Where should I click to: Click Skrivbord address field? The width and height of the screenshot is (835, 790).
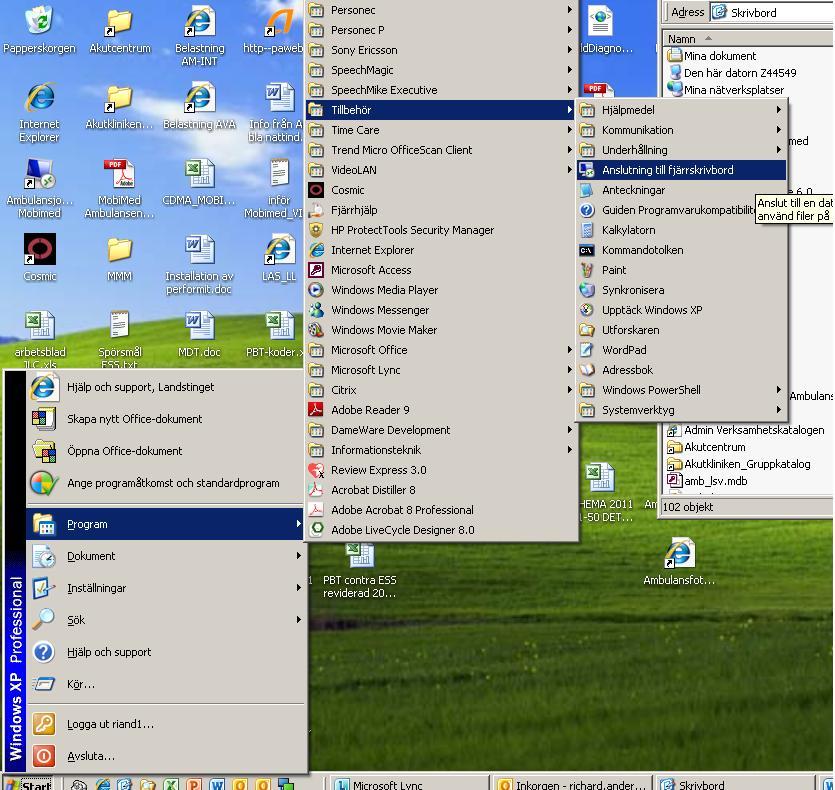(x=772, y=12)
